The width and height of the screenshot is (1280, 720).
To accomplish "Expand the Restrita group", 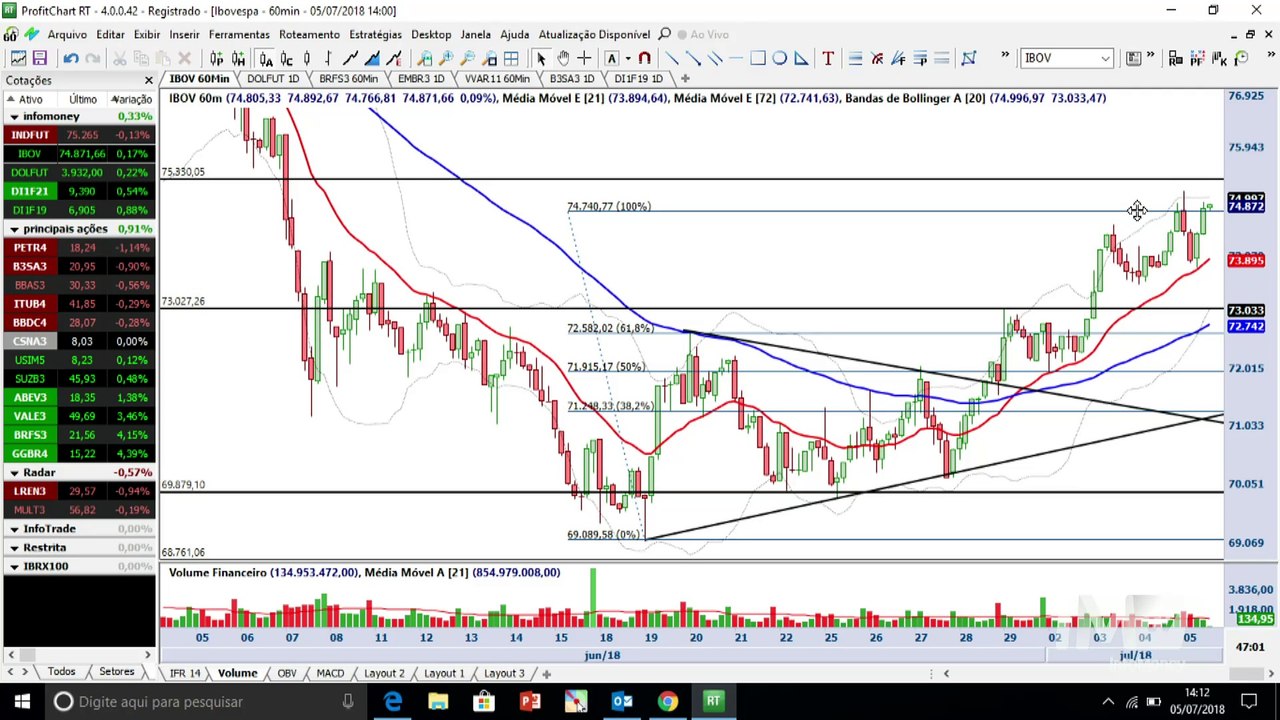I will [x=14, y=548].
